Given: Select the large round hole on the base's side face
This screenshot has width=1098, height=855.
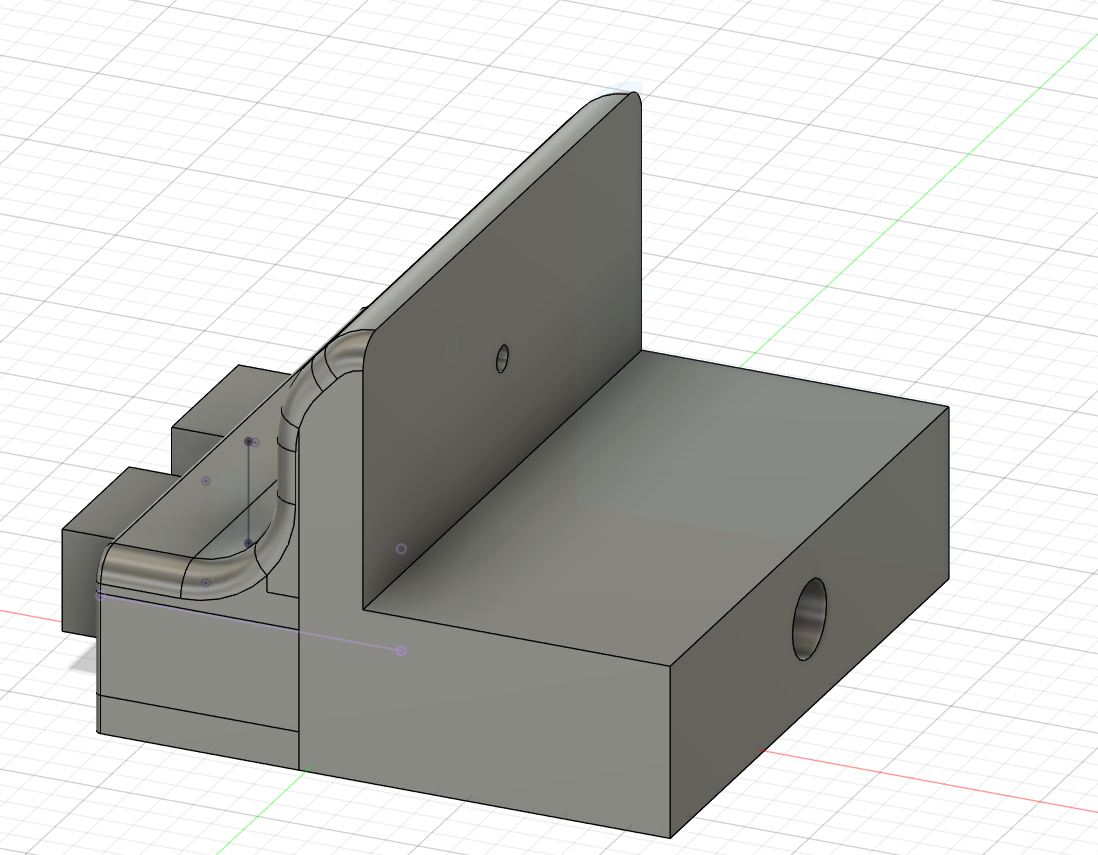Looking at the screenshot, I should pyautogui.click(x=809, y=619).
